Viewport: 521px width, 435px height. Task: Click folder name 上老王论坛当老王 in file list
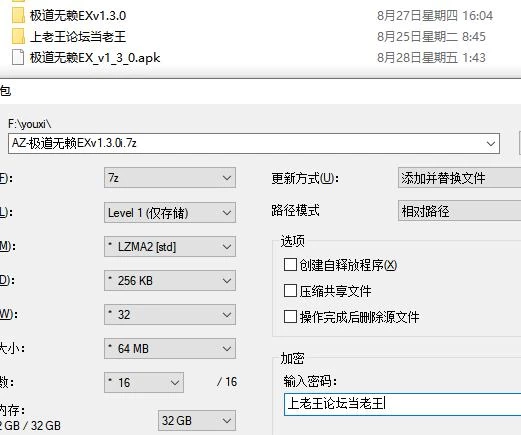pyautogui.click(x=78, y=37)
